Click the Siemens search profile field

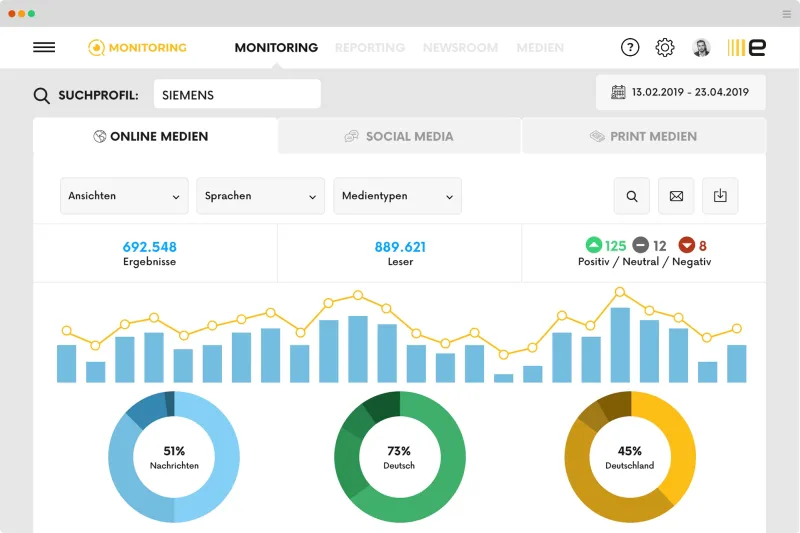click(x=237, y=94)
